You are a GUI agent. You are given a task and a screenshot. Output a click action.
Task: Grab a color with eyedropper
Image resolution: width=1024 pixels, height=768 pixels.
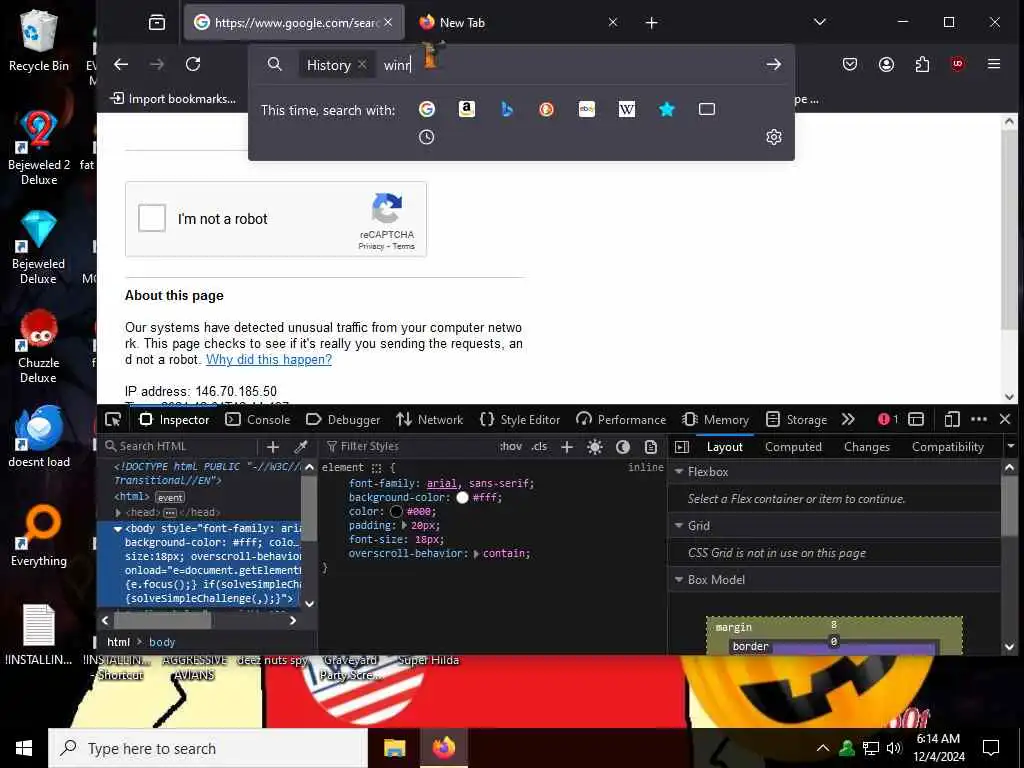click(301, 447)
